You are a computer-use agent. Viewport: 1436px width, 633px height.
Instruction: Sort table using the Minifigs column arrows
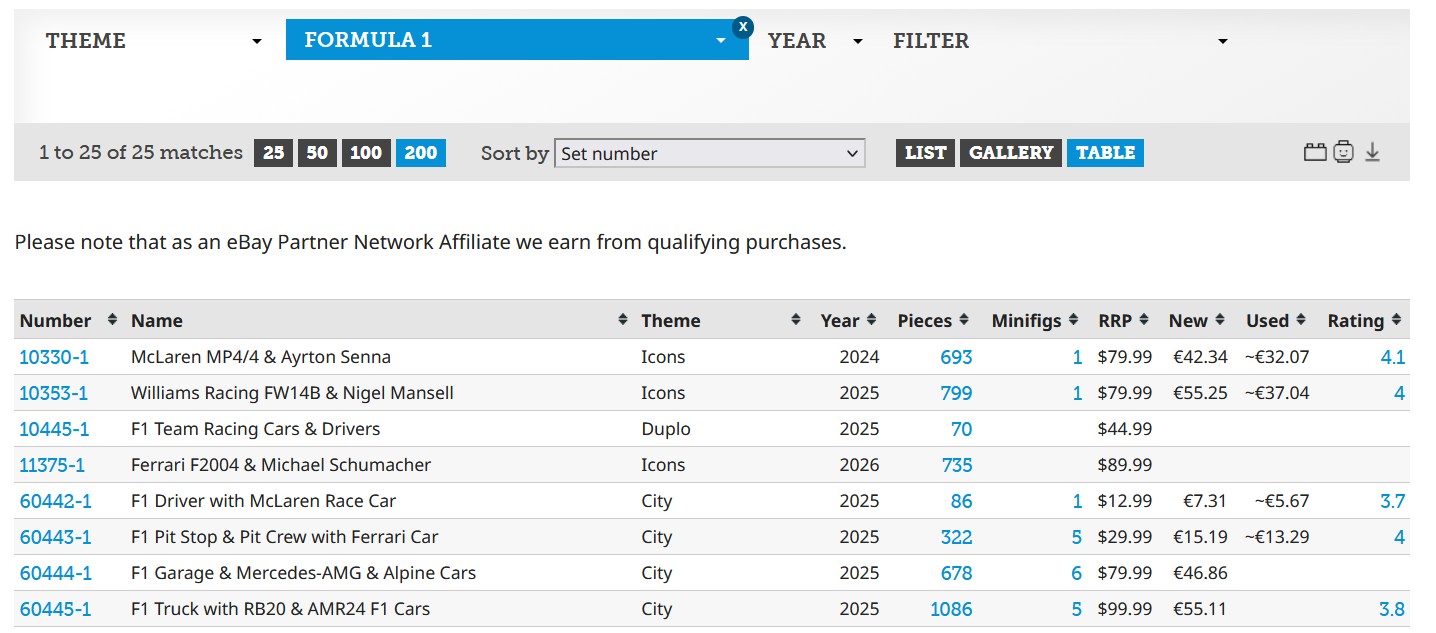pyautogui.click(x=1073, y=320)
